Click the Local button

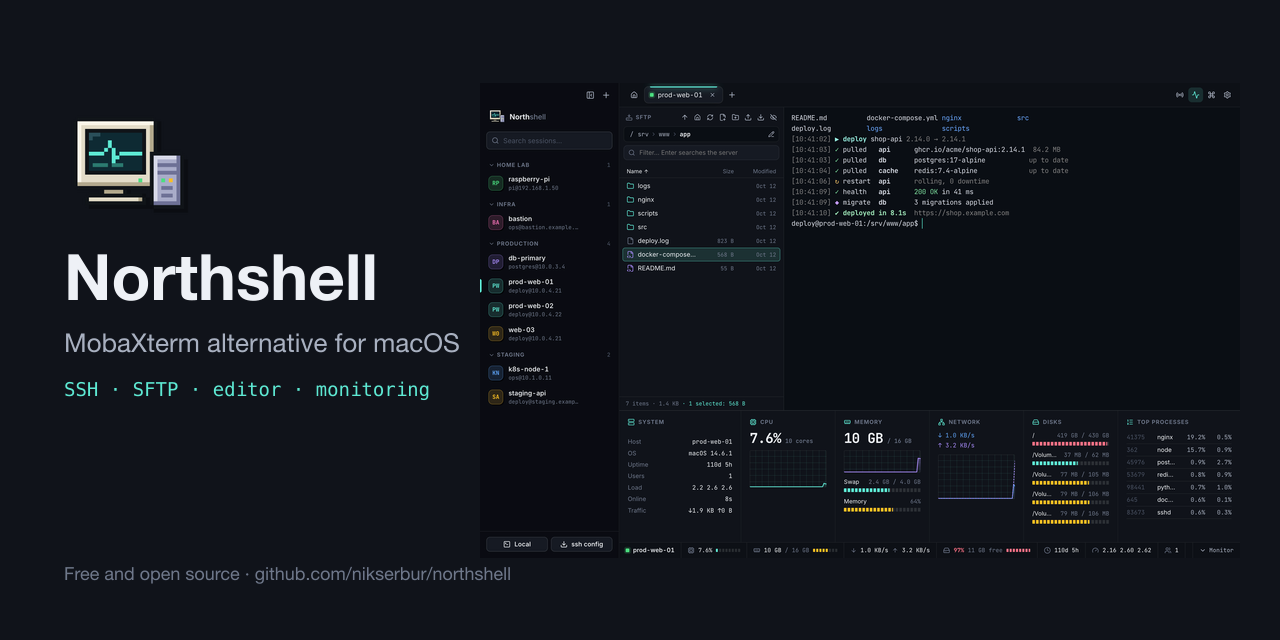coord(517,544)
